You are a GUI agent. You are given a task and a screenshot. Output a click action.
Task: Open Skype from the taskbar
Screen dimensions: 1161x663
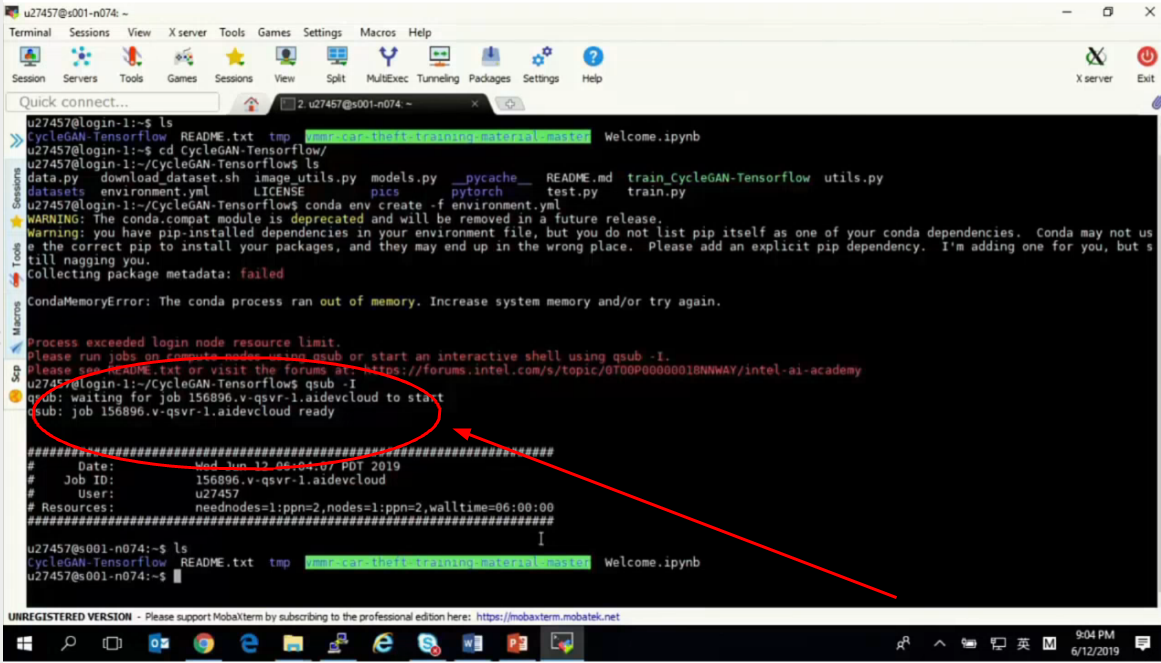[427, 643]
